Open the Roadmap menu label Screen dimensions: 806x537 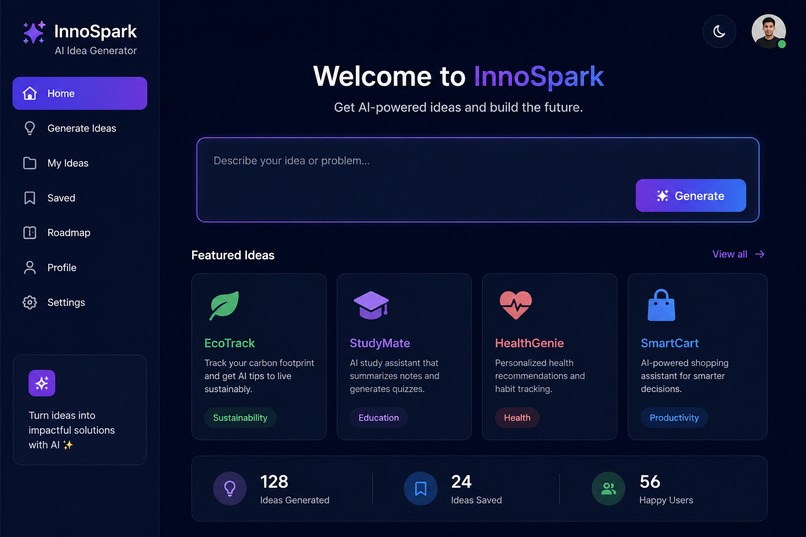[x=69, y=233]
